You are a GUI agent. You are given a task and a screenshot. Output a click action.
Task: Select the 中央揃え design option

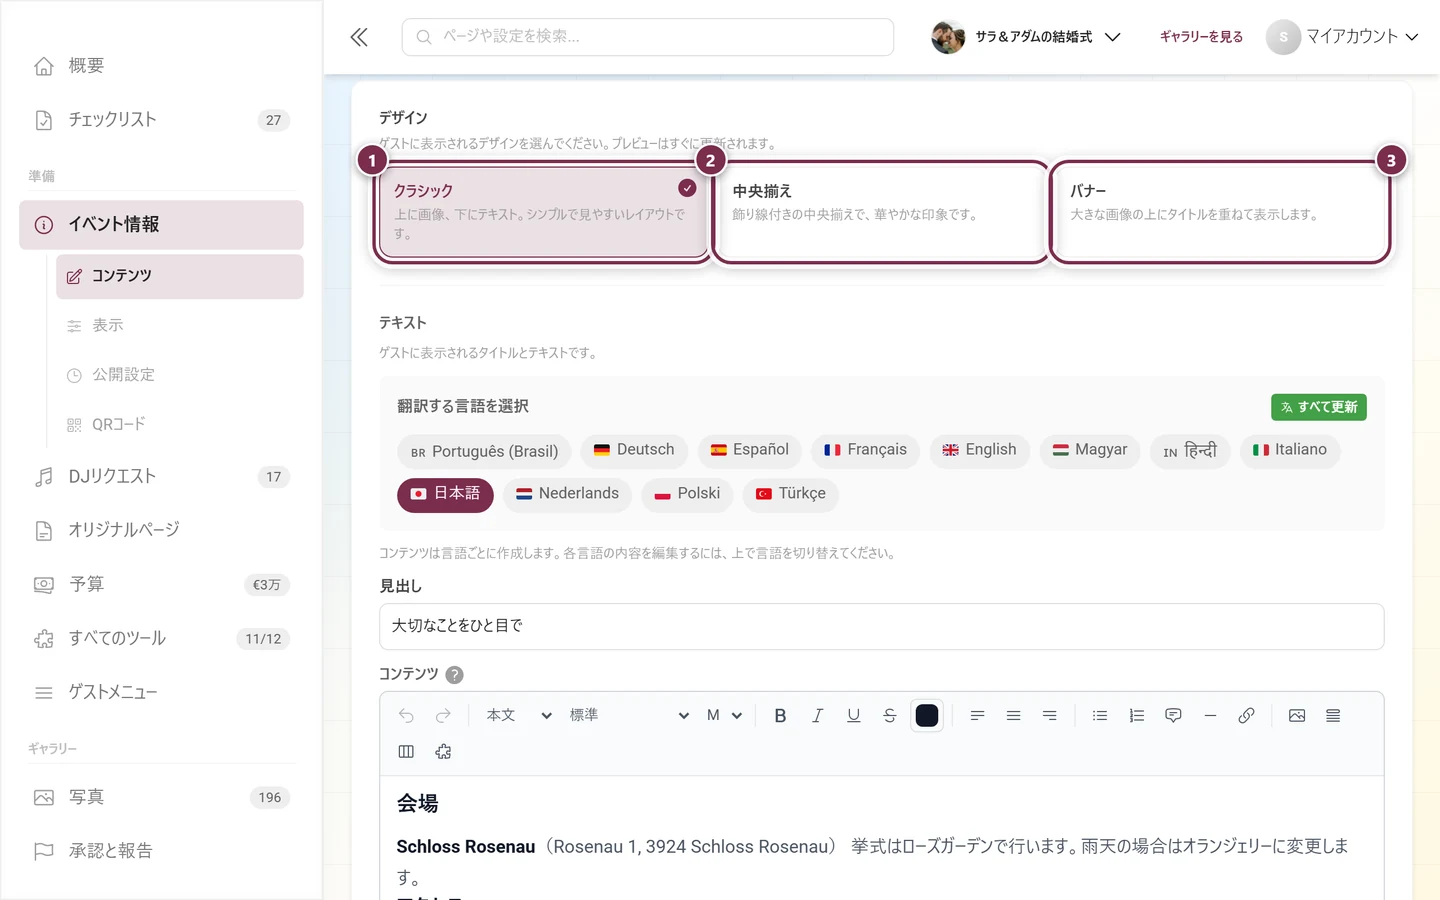880,212
